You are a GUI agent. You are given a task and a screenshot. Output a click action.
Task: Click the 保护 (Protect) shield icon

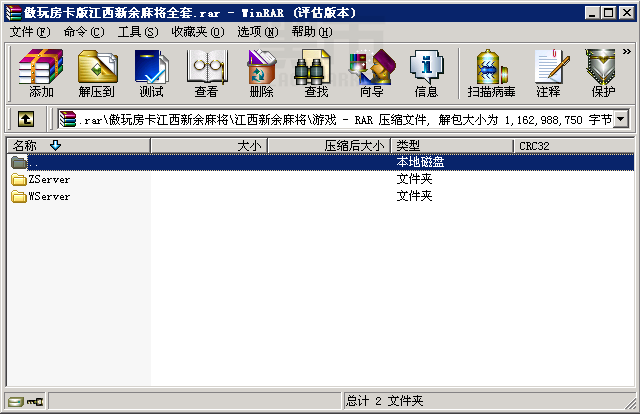[x=603, y=73]
